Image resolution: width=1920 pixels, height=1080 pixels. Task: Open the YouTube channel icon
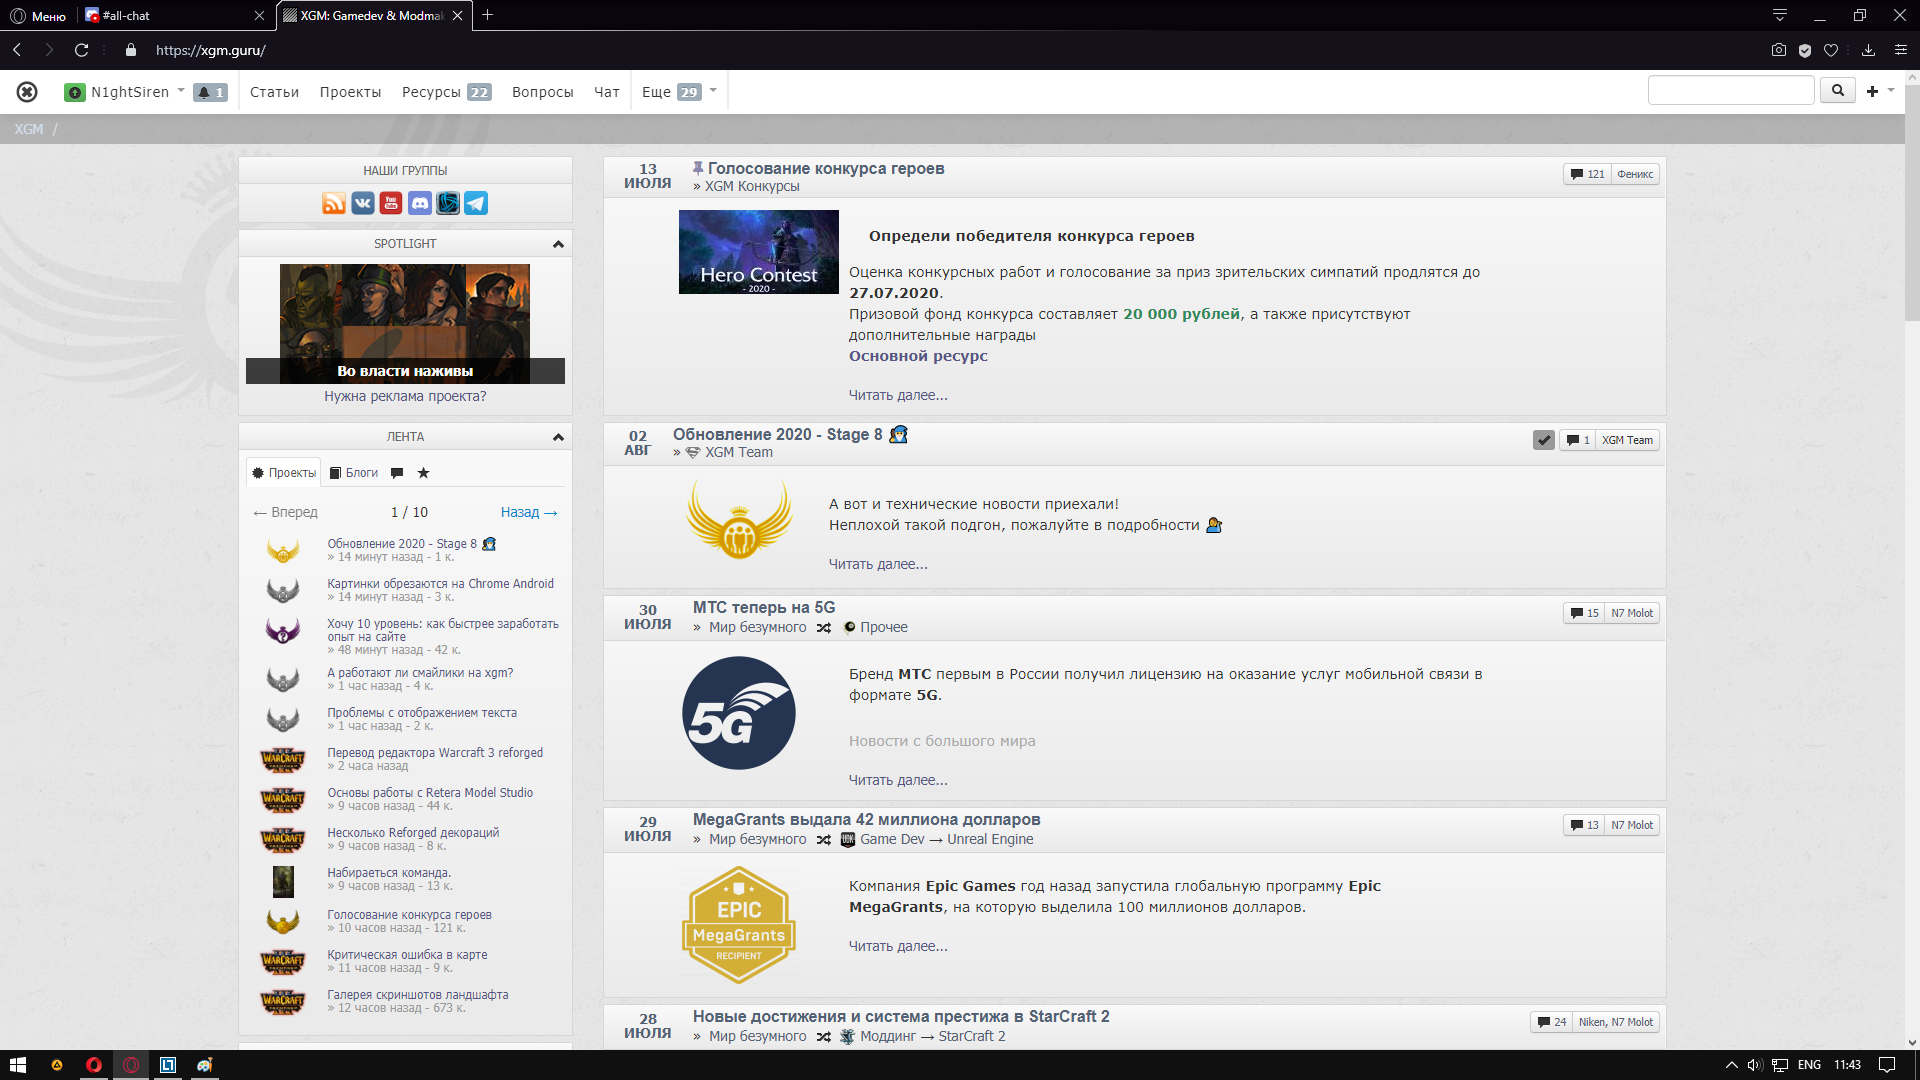click(x=391, y=204)
